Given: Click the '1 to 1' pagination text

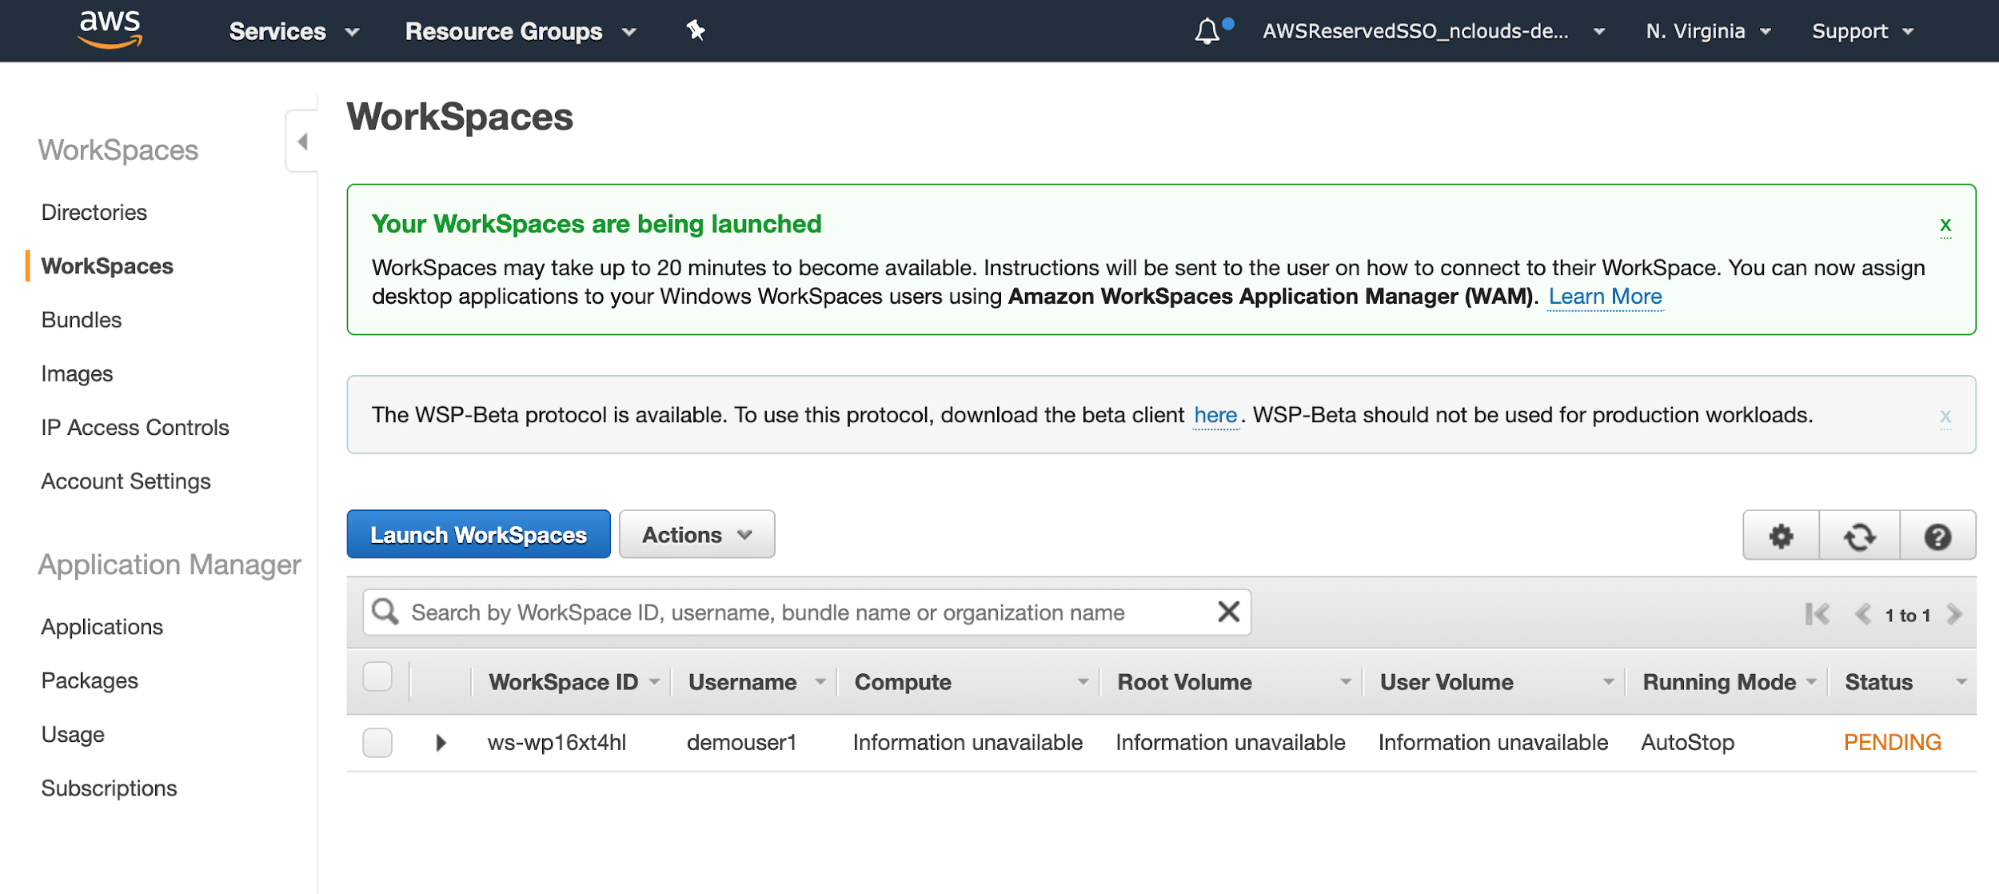Looking at the screenshot, I should (x=1908, y=615).
